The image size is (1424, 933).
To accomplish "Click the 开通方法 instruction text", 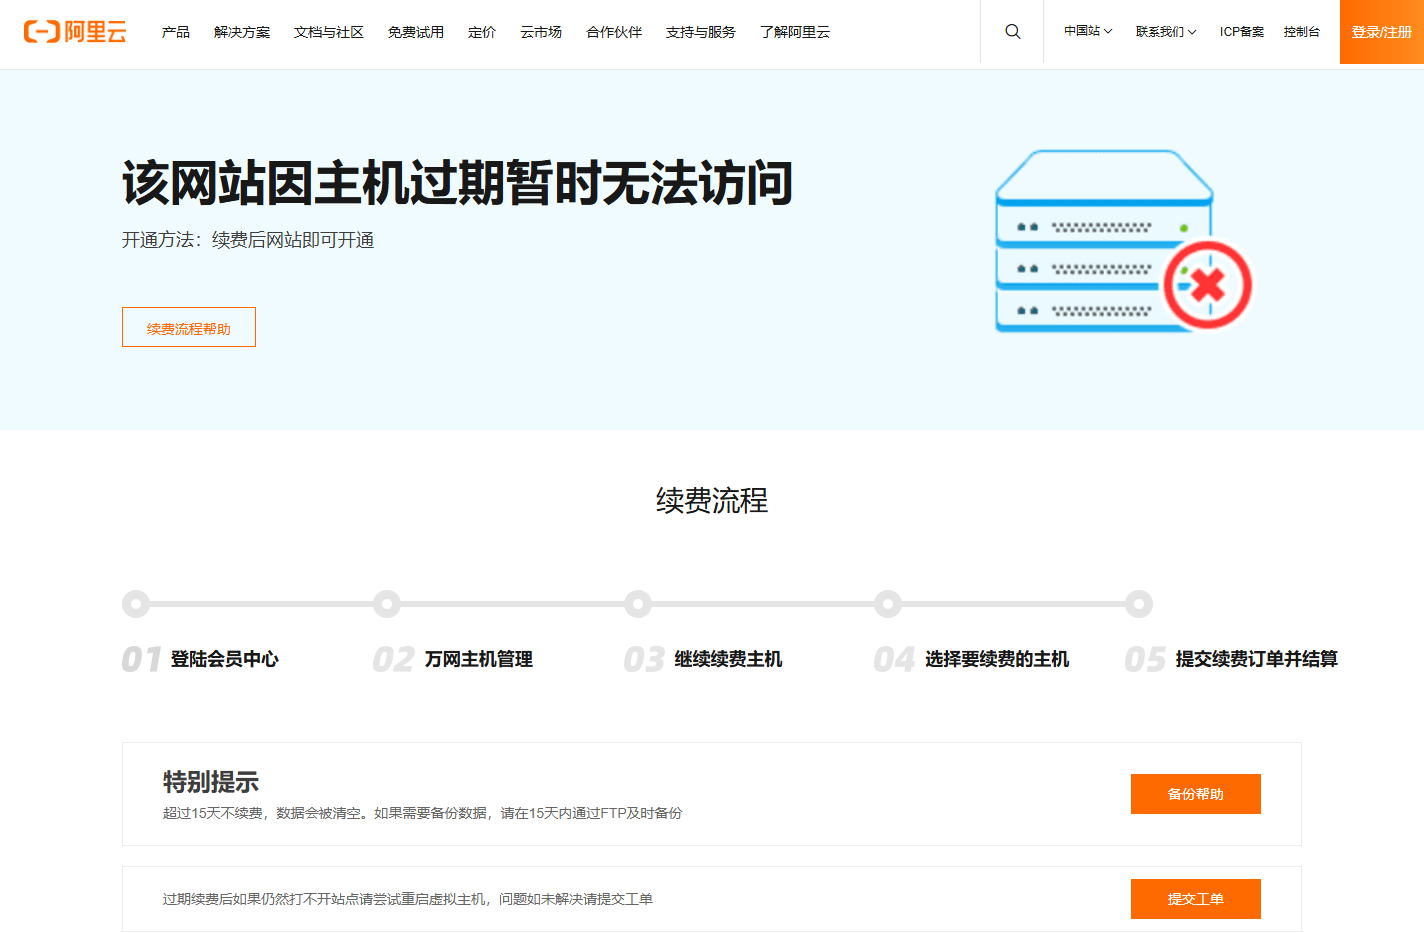I will (x=248, y=240).
